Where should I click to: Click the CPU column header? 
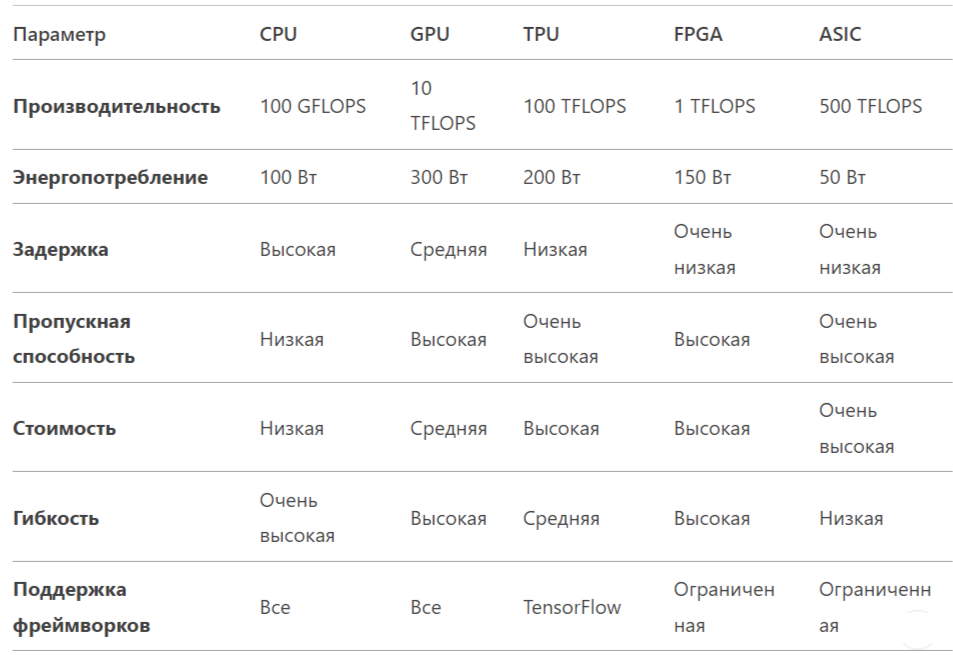point(278,34)
